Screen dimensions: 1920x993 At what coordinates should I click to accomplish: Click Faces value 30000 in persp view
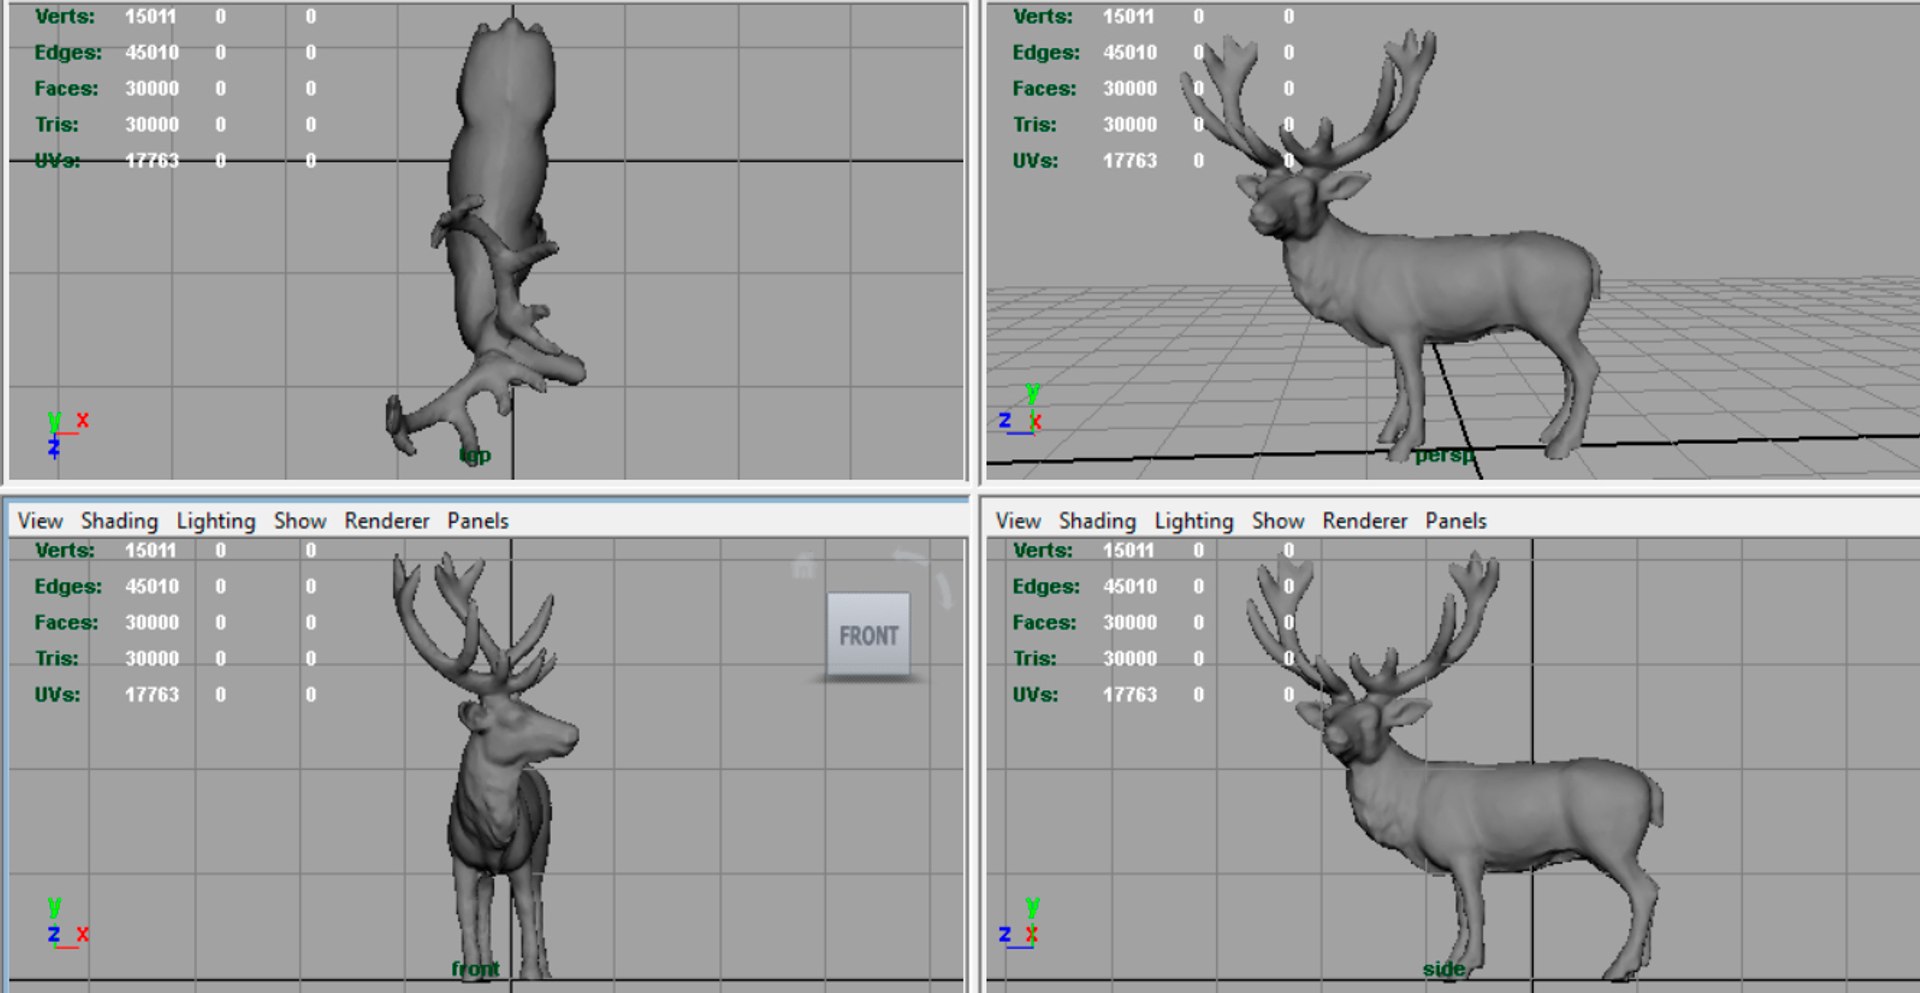pyautogui.click(x=1130, y=89)
